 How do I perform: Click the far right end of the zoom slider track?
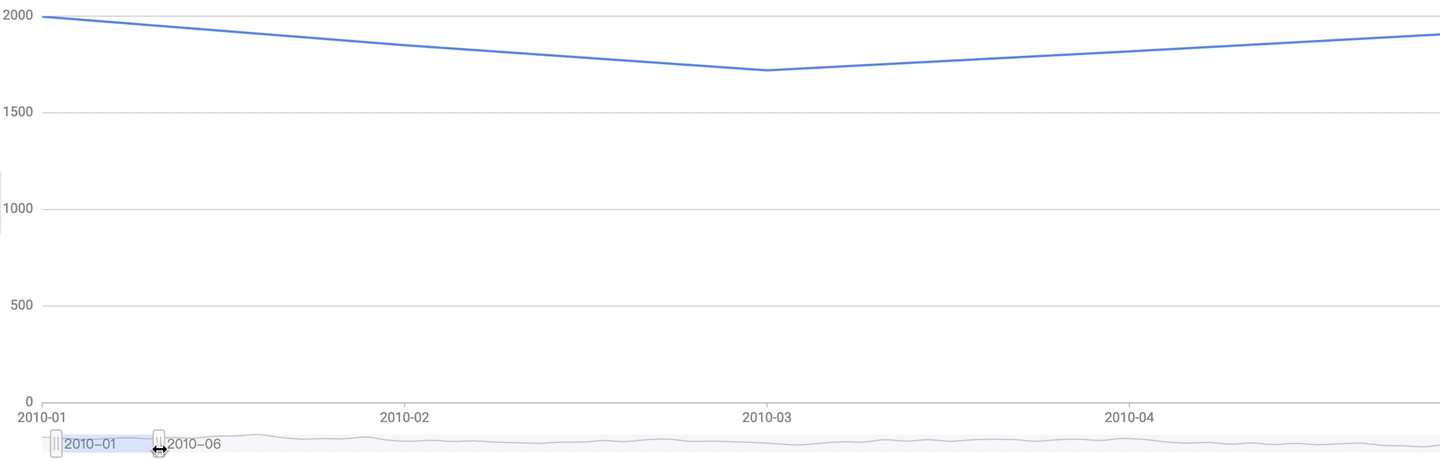pos(1434,443)
